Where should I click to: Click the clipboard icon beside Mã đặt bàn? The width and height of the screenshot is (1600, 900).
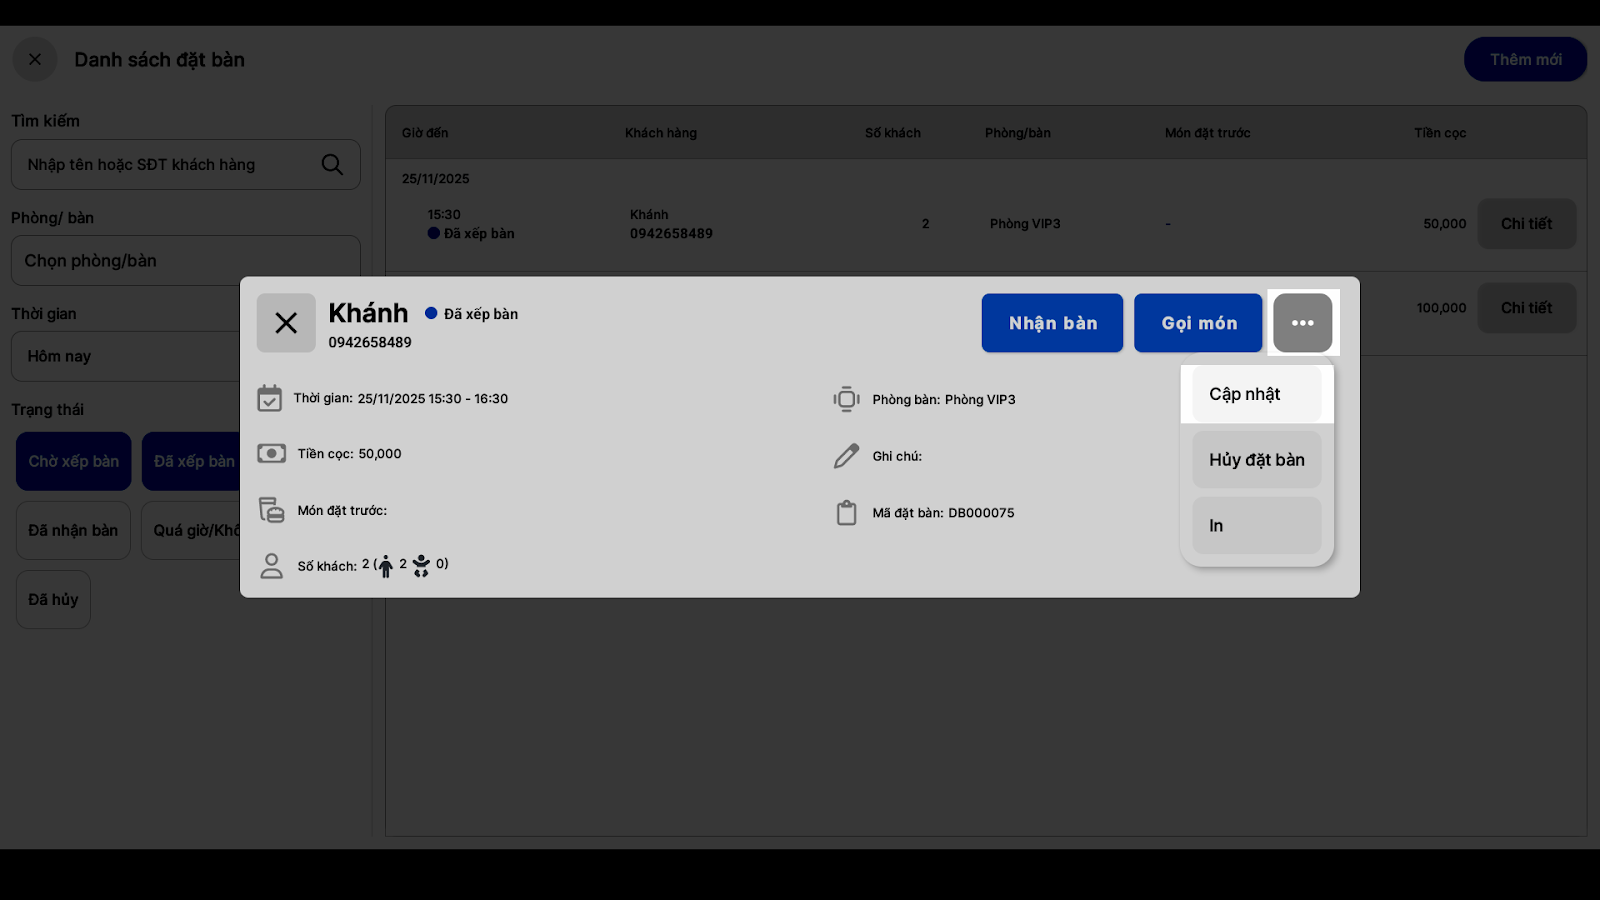[846, 513]
